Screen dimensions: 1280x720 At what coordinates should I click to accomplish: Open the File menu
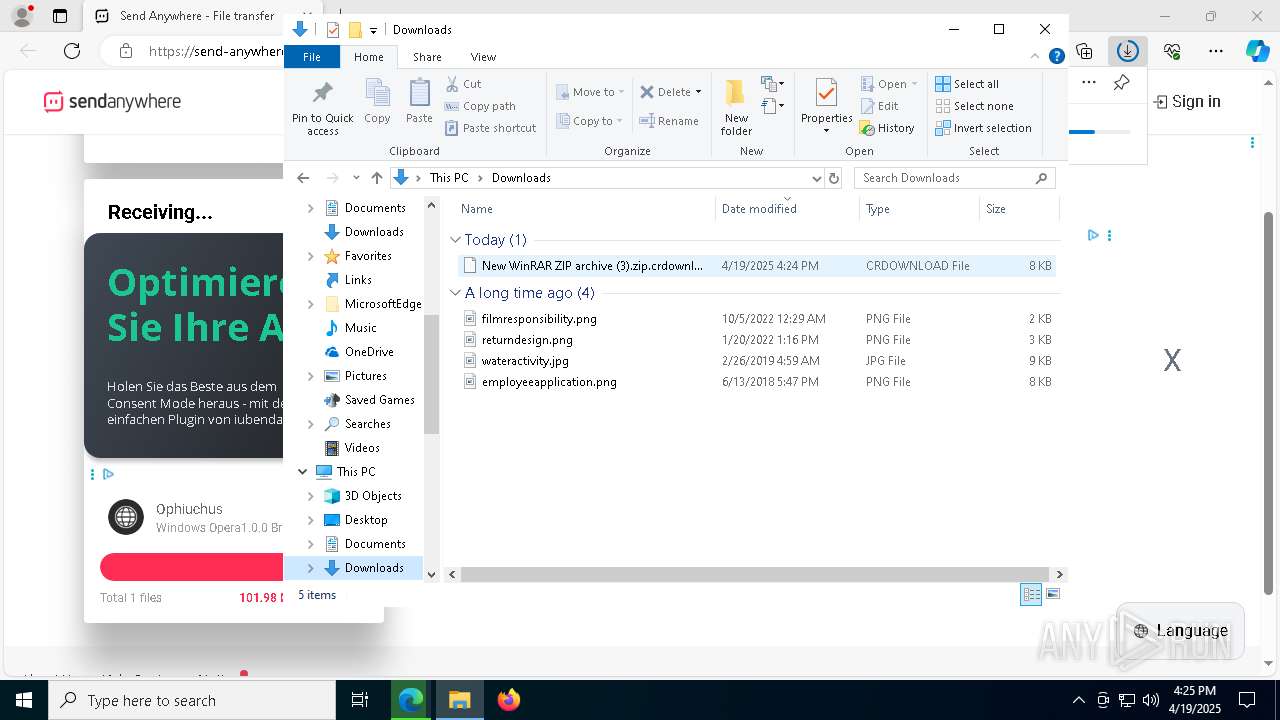[312, 57]
